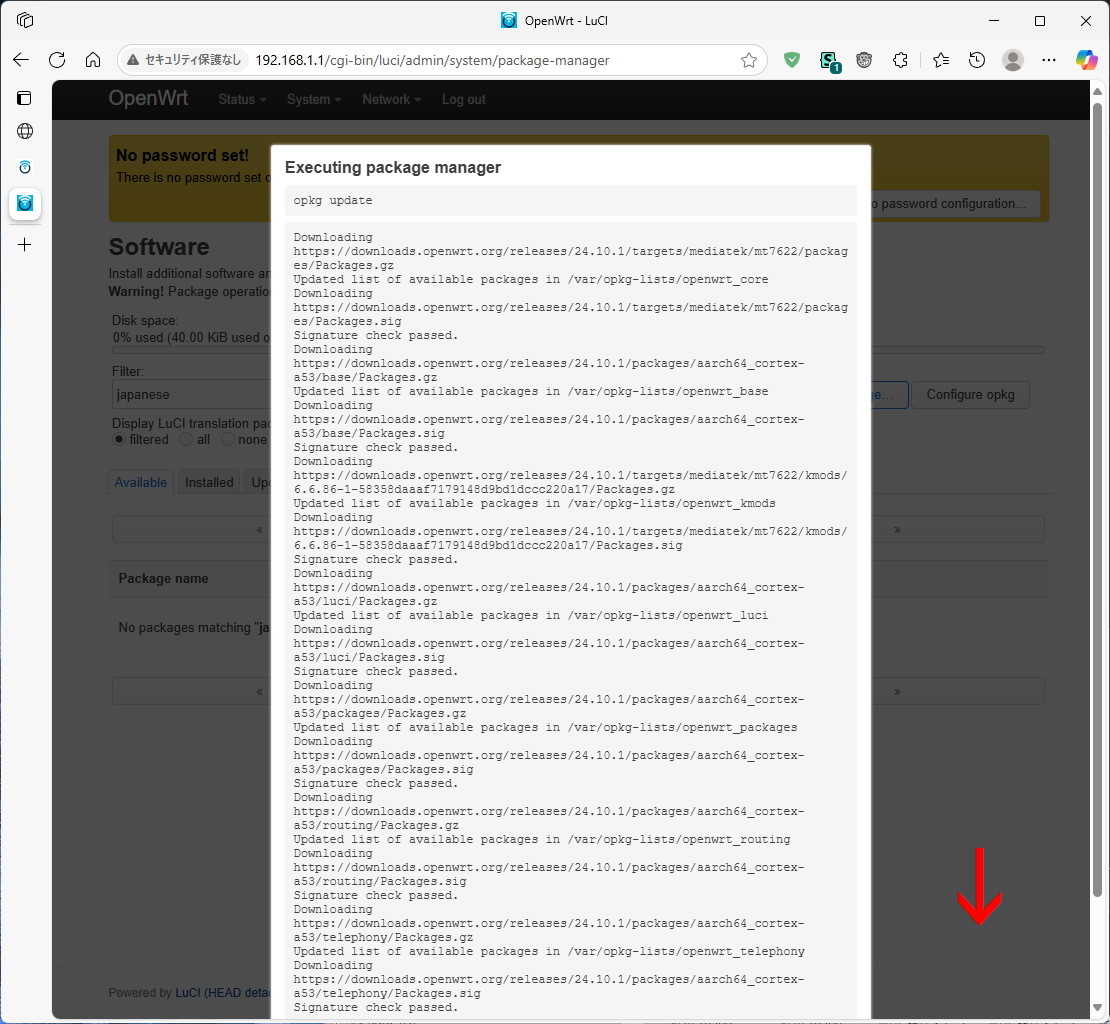Click the browser profile avatar
The image size is (1110, 1024).
click(1012, 60)
